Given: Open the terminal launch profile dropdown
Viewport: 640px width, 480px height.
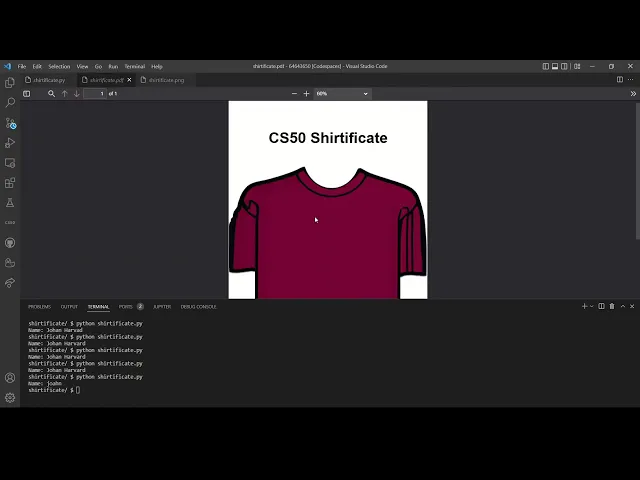Looking at the screenshot, I should 591,306.
